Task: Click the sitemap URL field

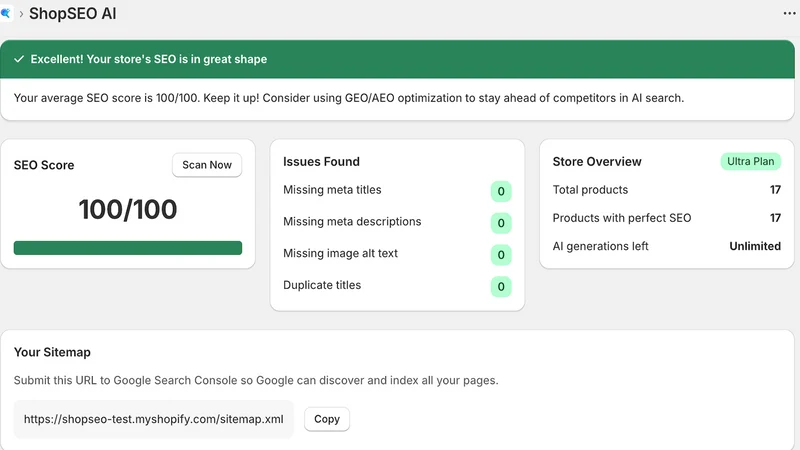Action: pyautogui.click(x=154, y=419)
